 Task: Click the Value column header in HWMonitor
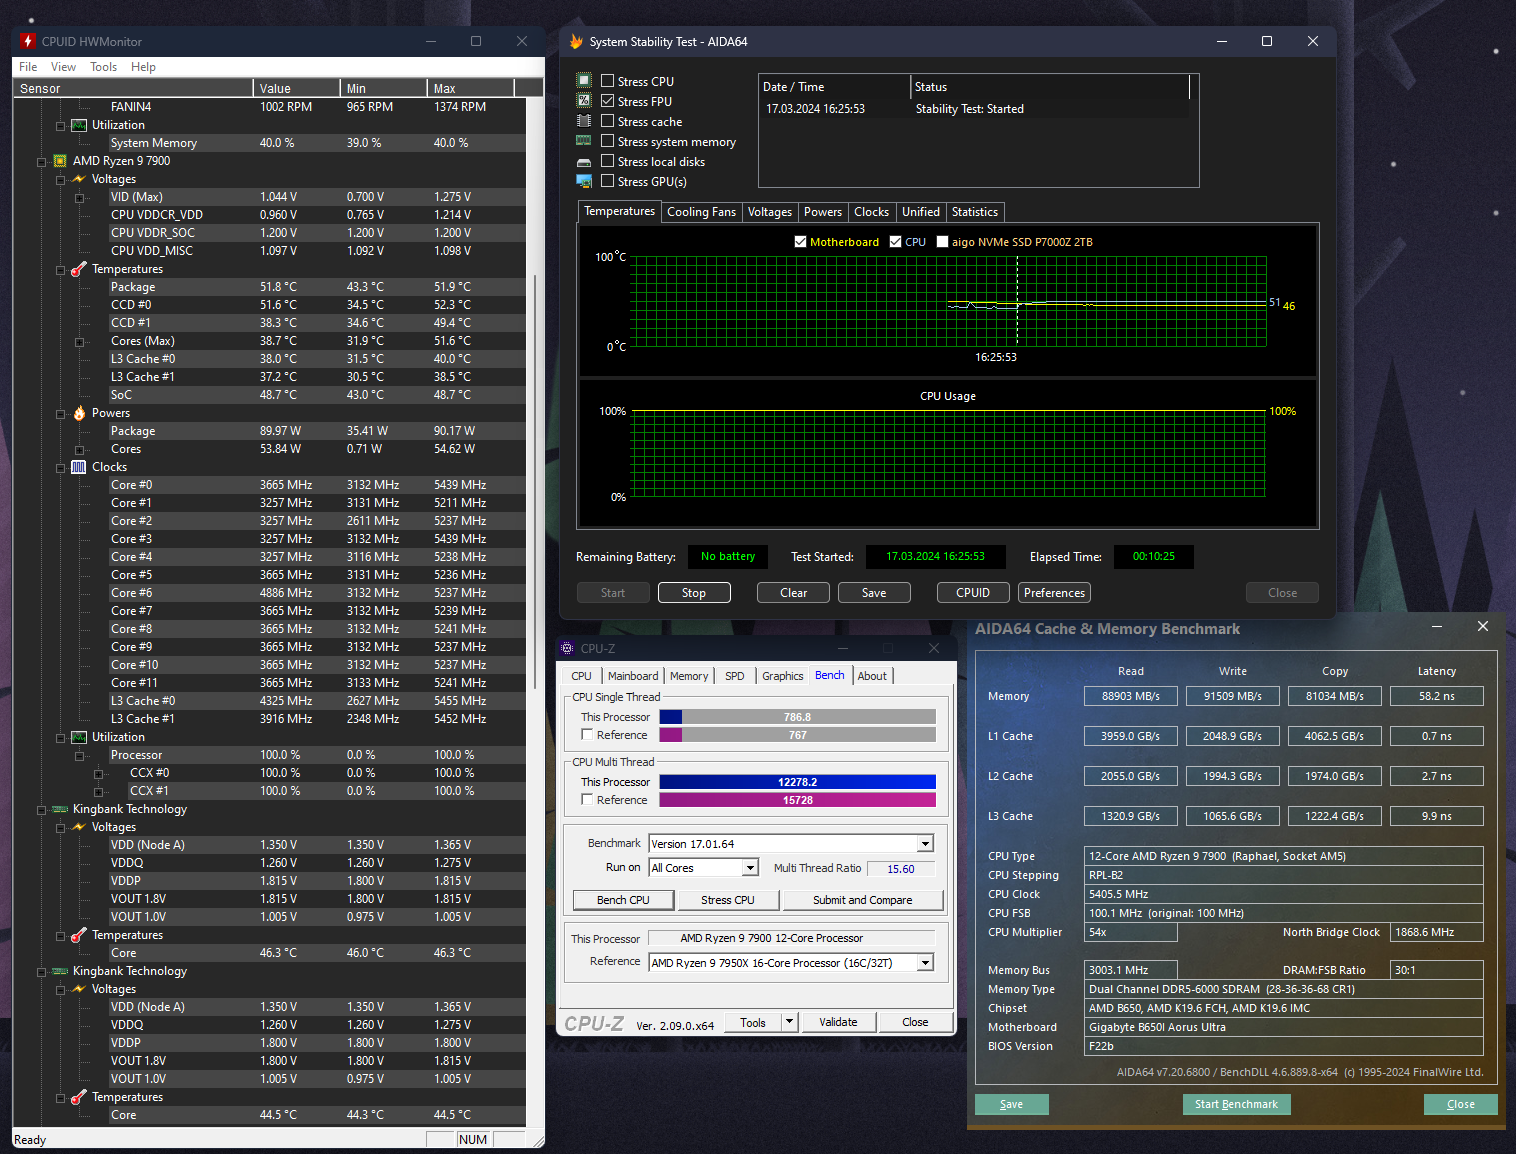296,88
